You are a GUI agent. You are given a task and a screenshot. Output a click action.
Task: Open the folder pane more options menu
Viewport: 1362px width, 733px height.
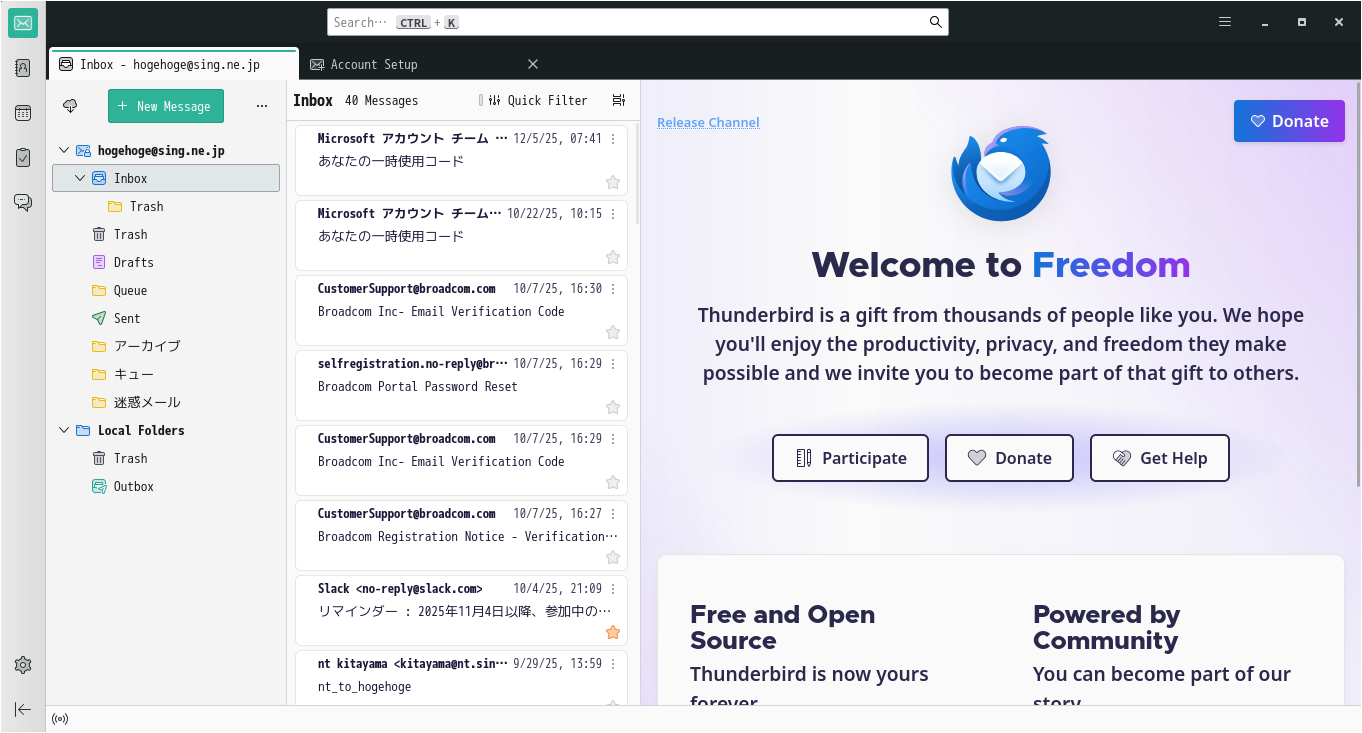pos(262,106)
